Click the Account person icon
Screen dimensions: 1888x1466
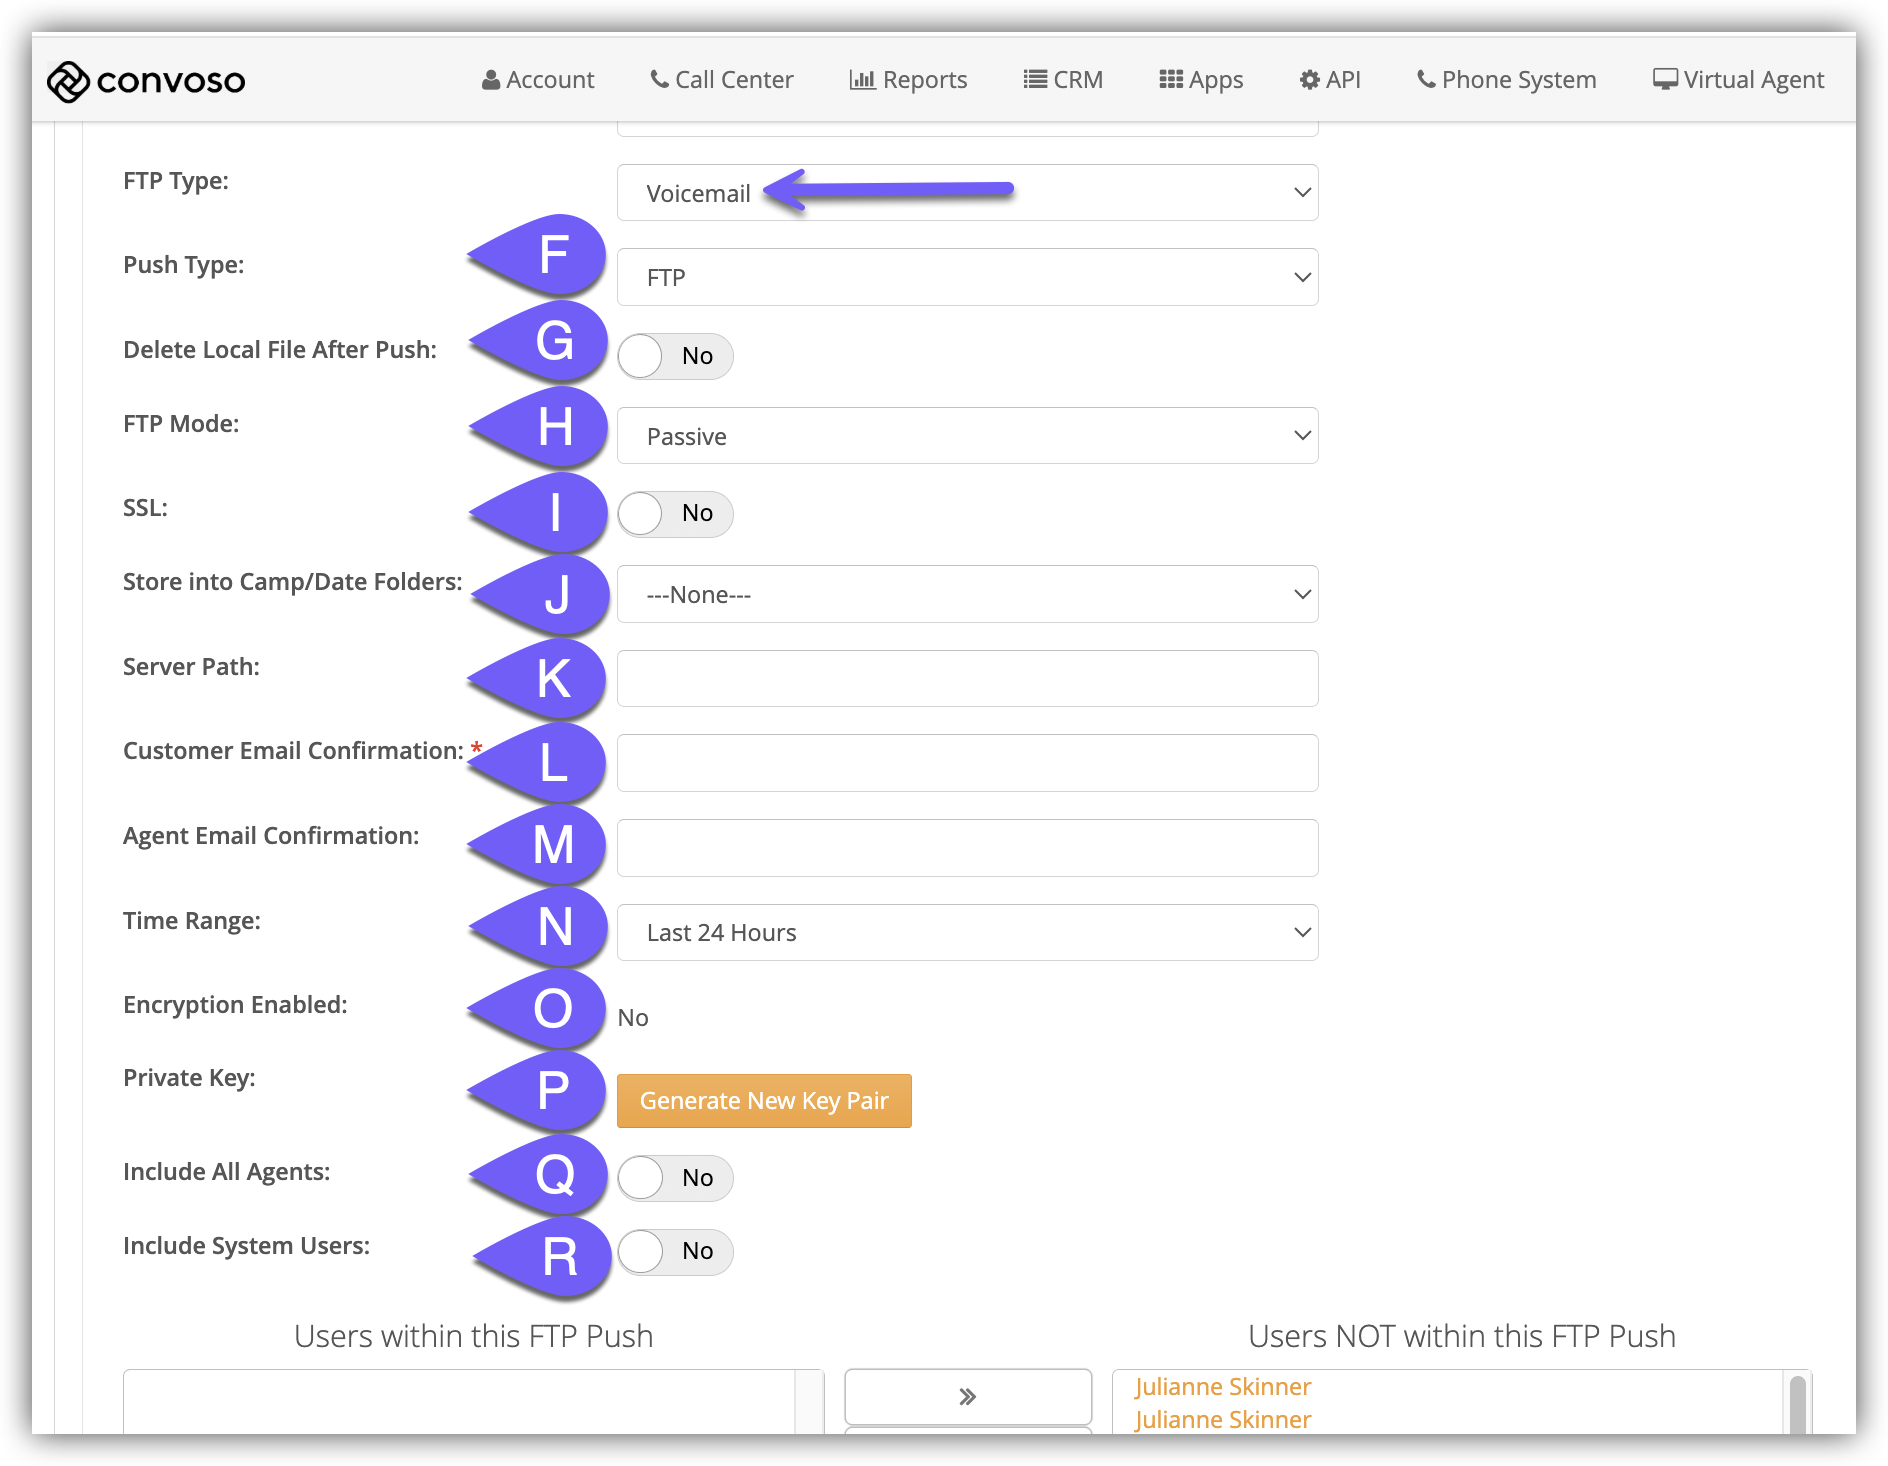point(490,80)
